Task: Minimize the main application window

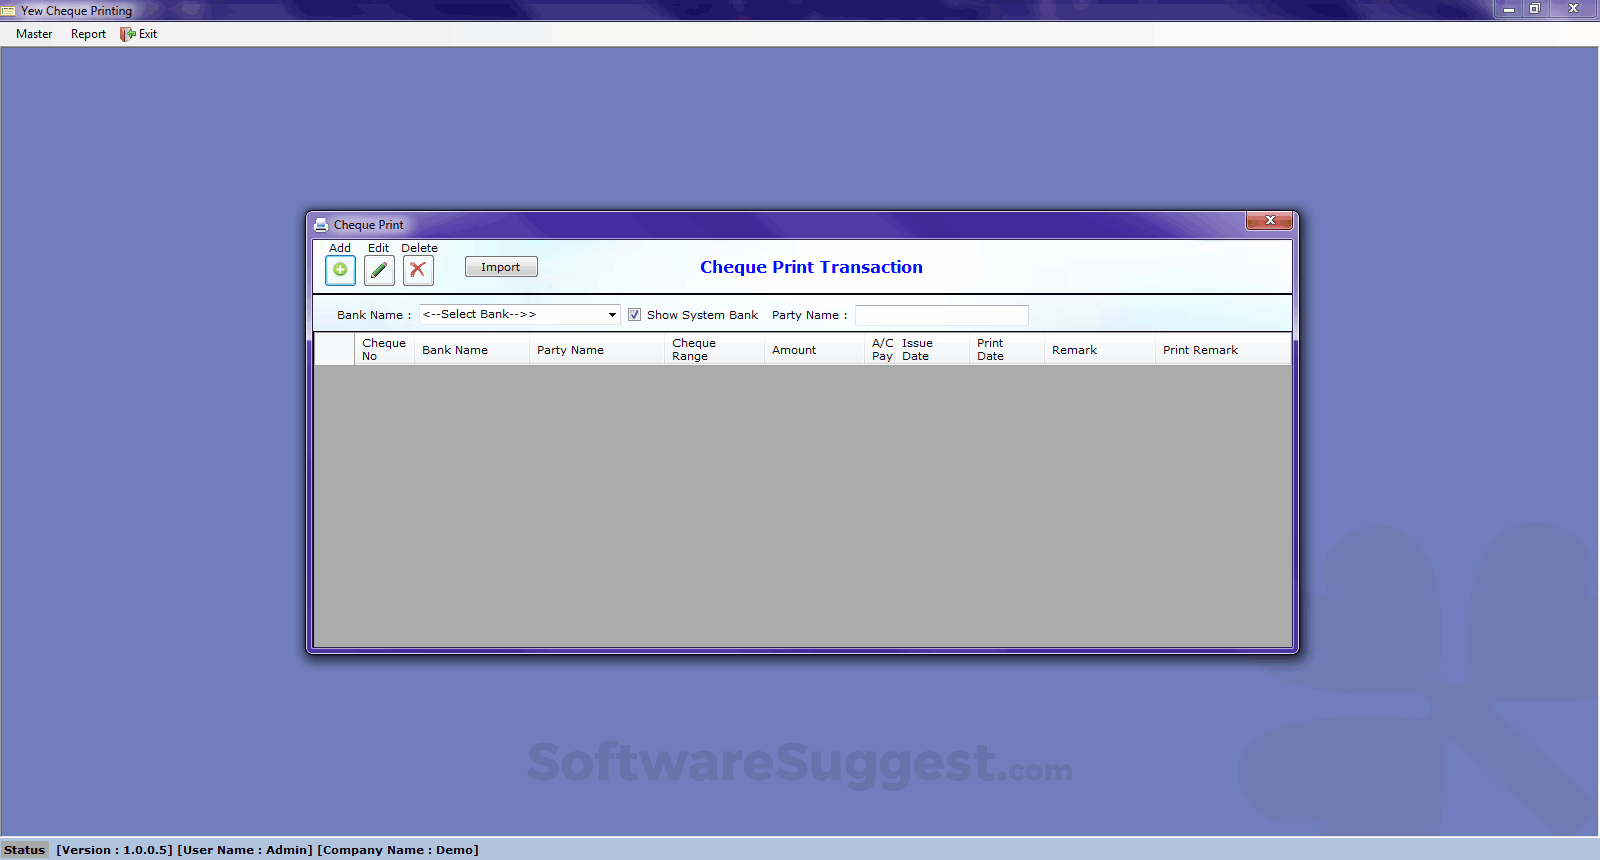Action: coord(1508,9)
